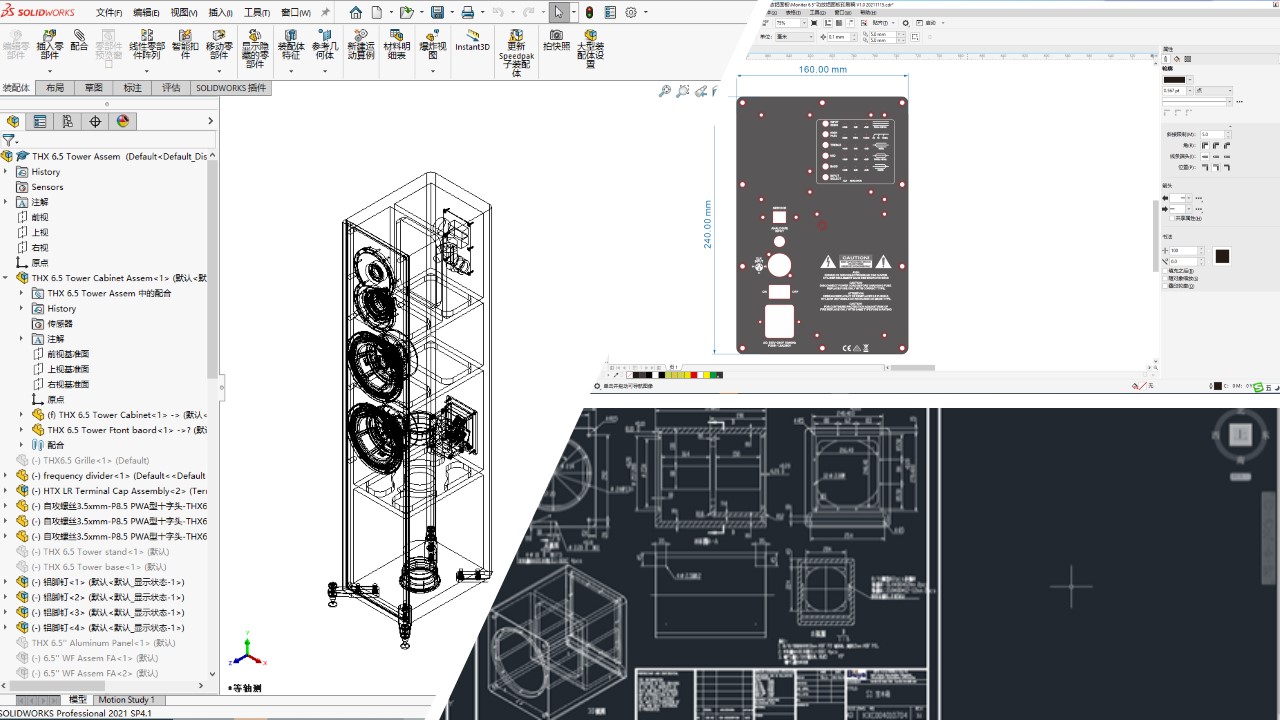Click the Home icon in the top toolbar
The height and width of the screenshot is (720, 1280).
pyautogui.click(x=356, y=13)
